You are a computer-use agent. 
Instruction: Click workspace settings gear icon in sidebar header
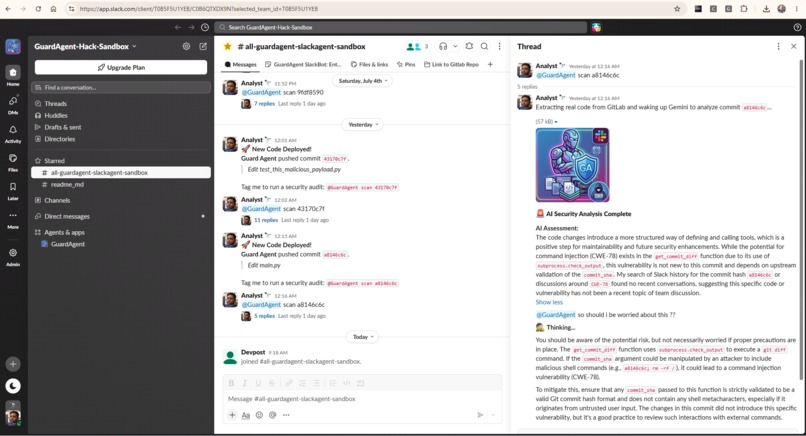point(186,46)
